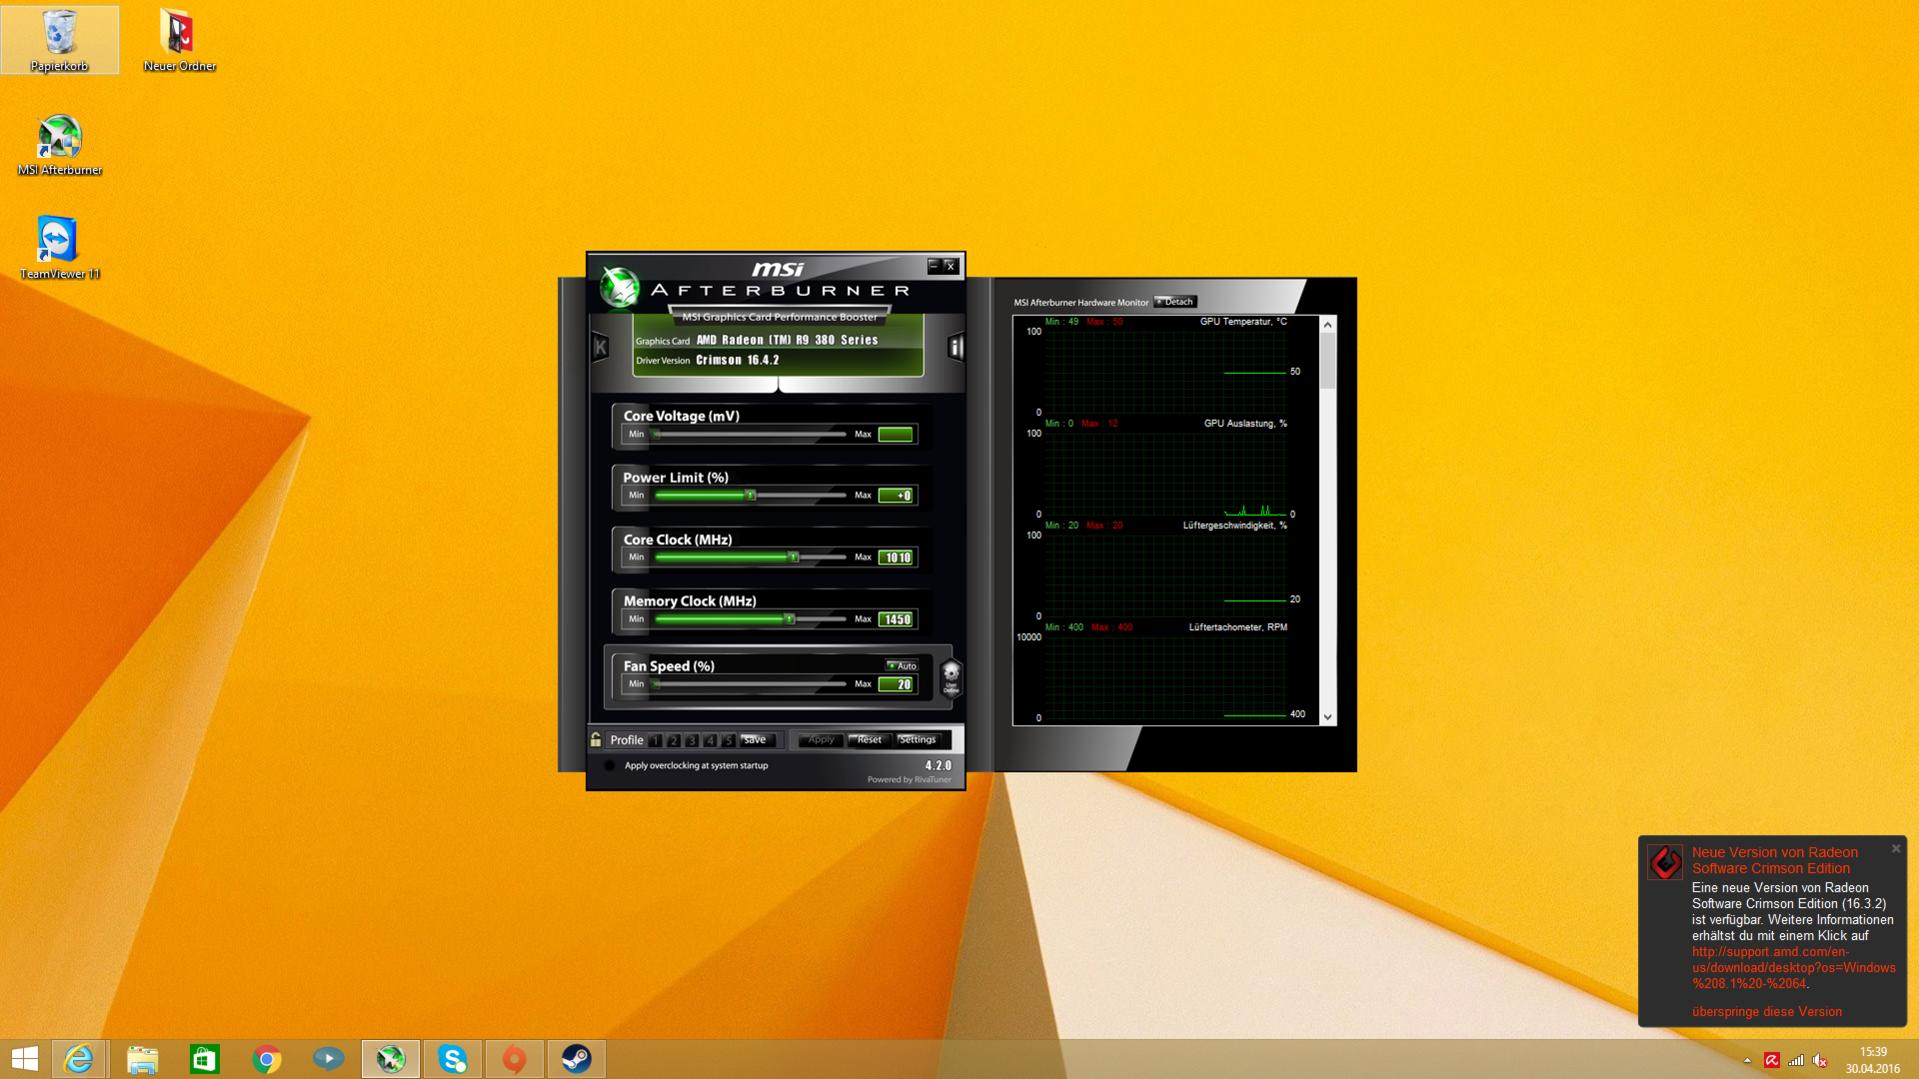This screenshot has height=1079, width=1919.
Task: Click the Lüftergeschwindigkeit graph
Action: point(1165,576)
